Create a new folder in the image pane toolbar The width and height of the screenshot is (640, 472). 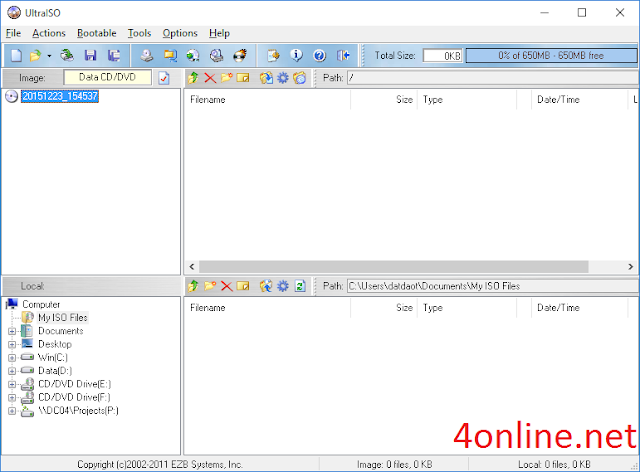[x=227, y=78]
